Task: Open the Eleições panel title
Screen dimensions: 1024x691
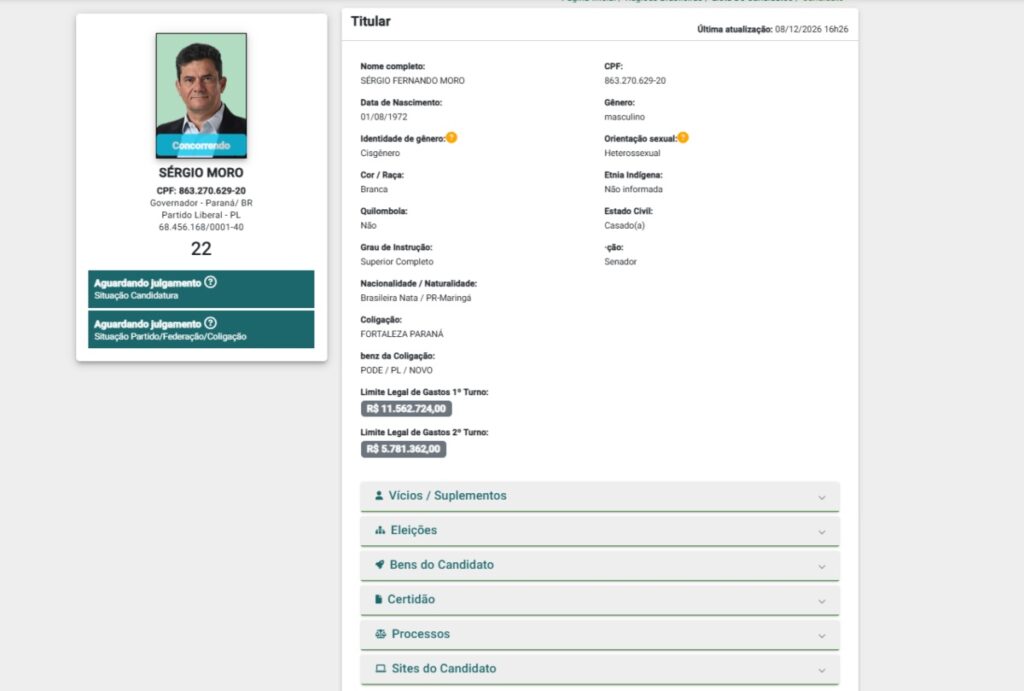Action: pyautogui.click(x=414, y=530)
